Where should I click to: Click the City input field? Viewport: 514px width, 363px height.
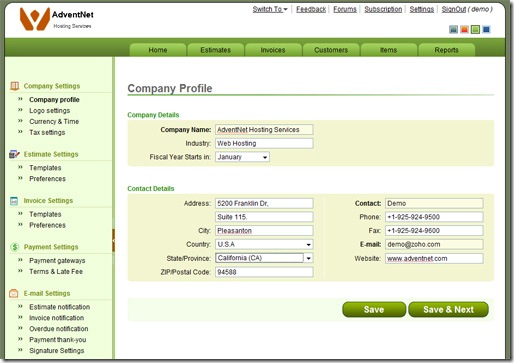click(x=264, y=231)
